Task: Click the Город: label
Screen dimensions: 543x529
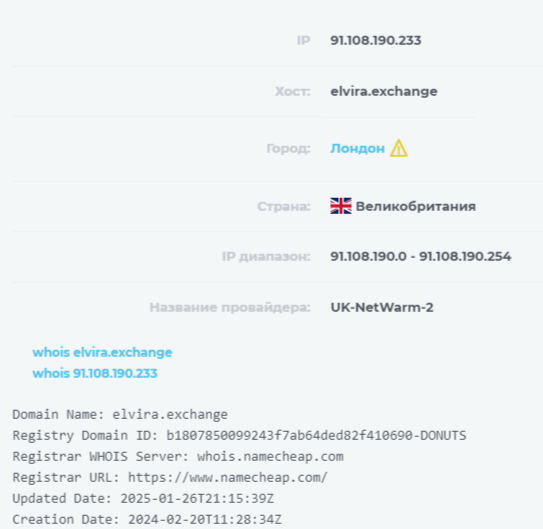Action: pyautogui.click(x=288, y=149)
